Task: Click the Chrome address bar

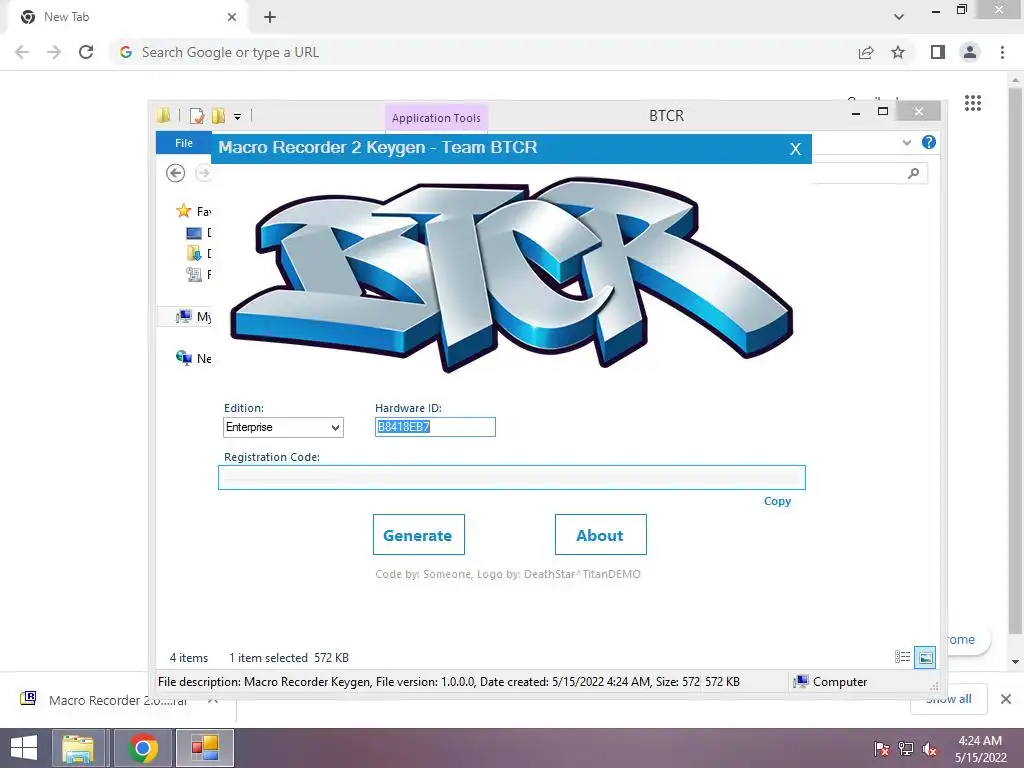Action: click(x=483, y=52)
